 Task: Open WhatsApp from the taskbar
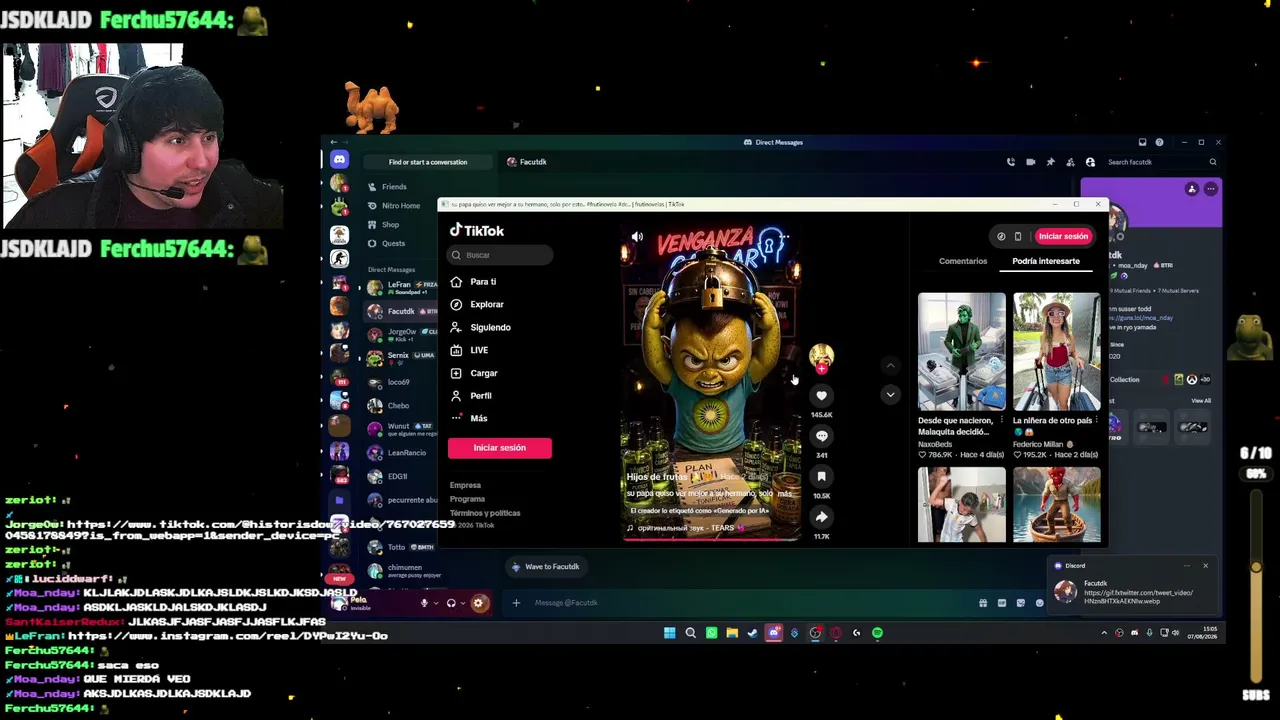click(711, 633)
